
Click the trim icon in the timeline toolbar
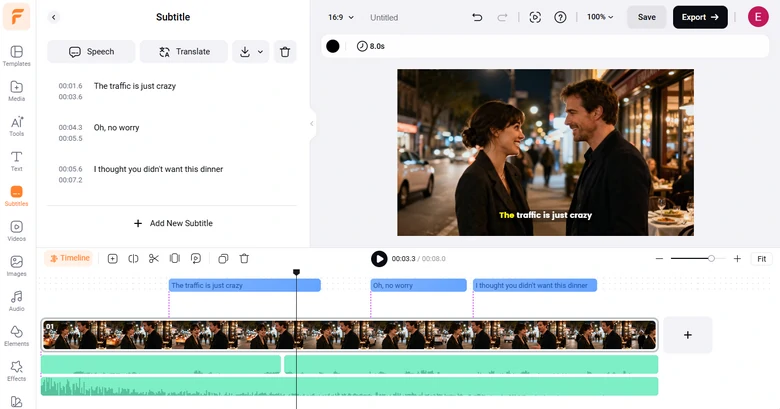[175, 259]
